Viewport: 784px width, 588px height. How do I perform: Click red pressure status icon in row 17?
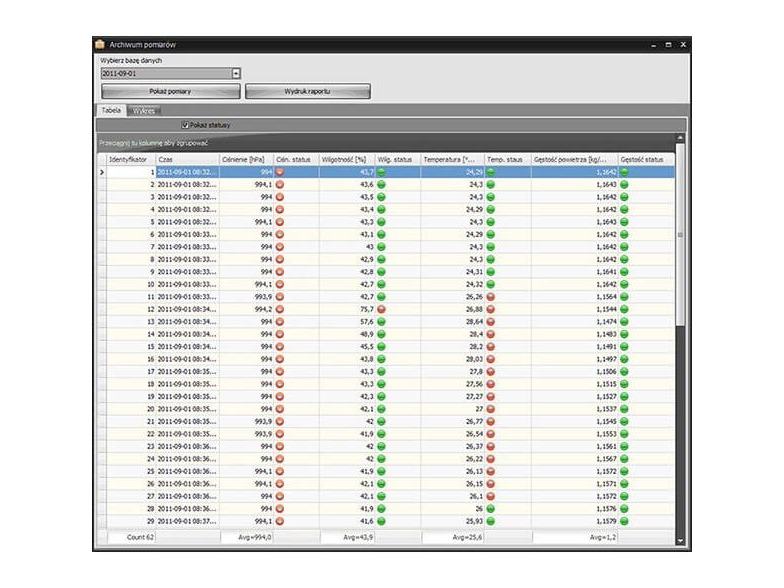point(280,372)
